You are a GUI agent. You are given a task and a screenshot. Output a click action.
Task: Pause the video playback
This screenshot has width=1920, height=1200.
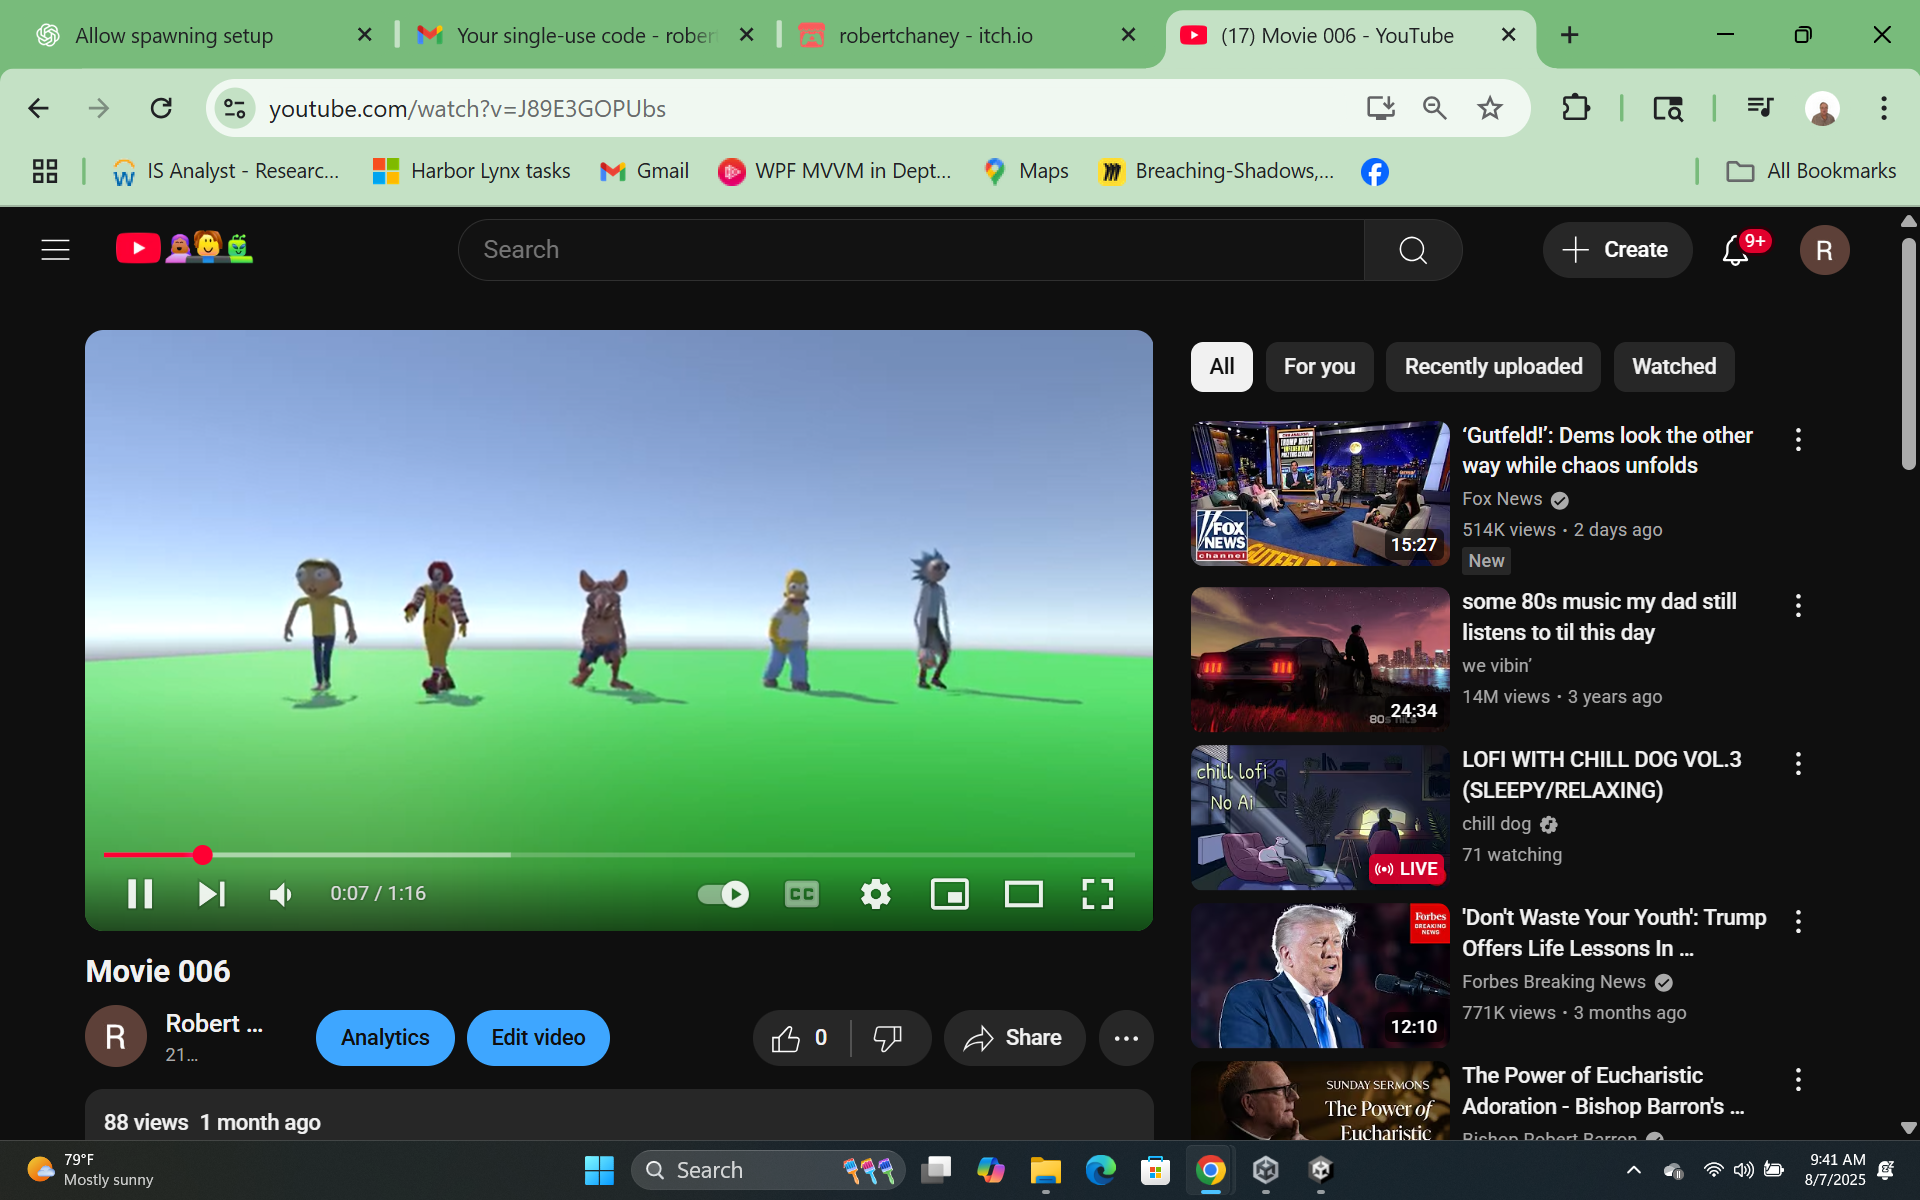140,893
